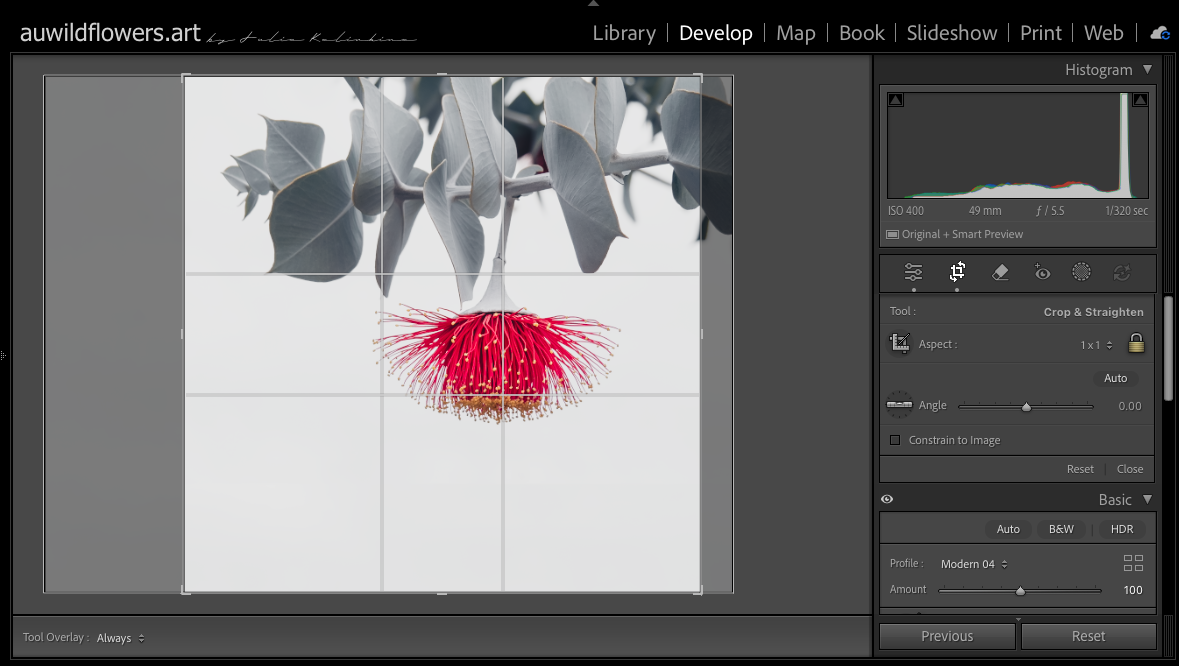This screenshot has width=1179, height=666.
Task: Click the crop overlay left edge middle handle
Action: click(183, 334)
